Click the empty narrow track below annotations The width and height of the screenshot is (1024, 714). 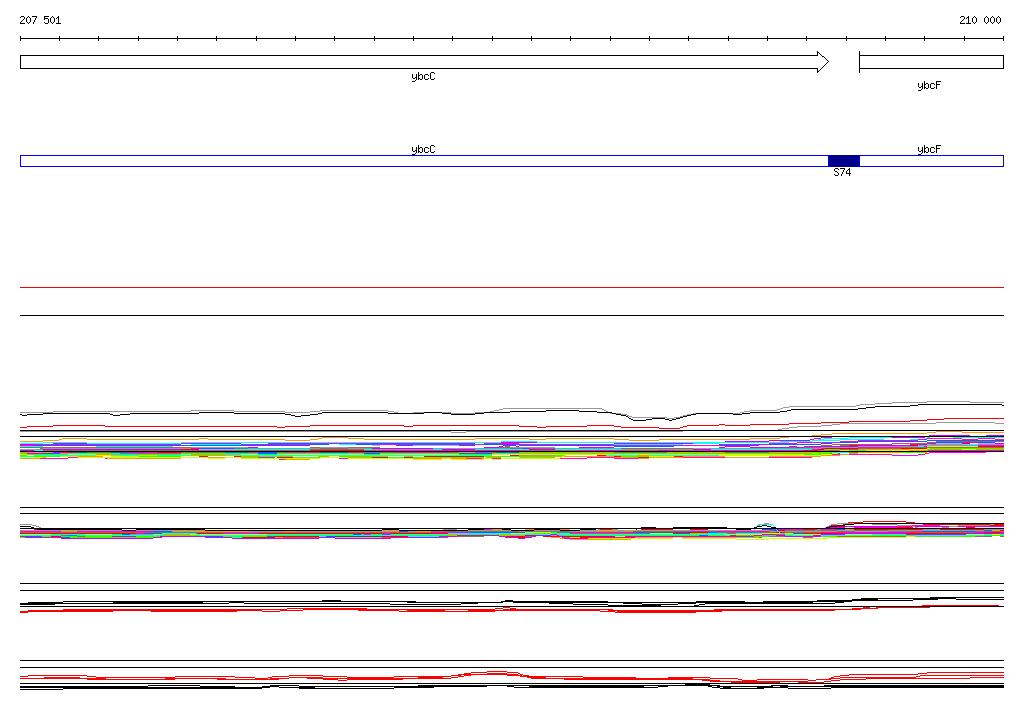pyautogui.click(x=512, y=301)
